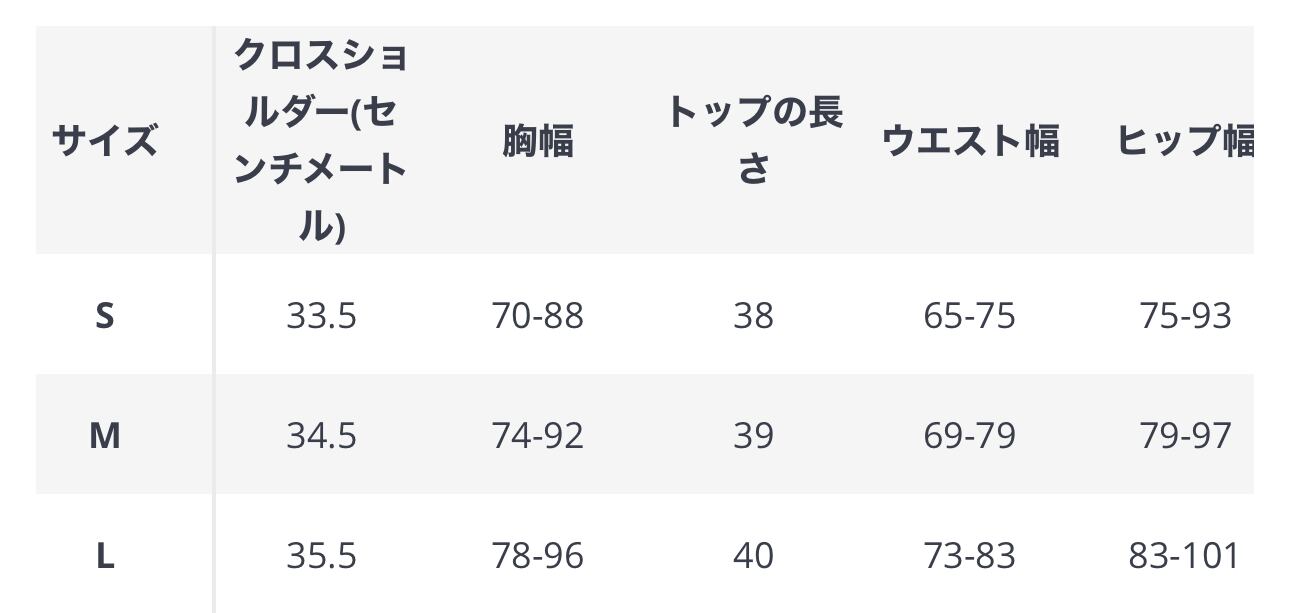Viewport: 1290px width, 613px height.
Task: Select the L size row label
Action: click(105, 556)
